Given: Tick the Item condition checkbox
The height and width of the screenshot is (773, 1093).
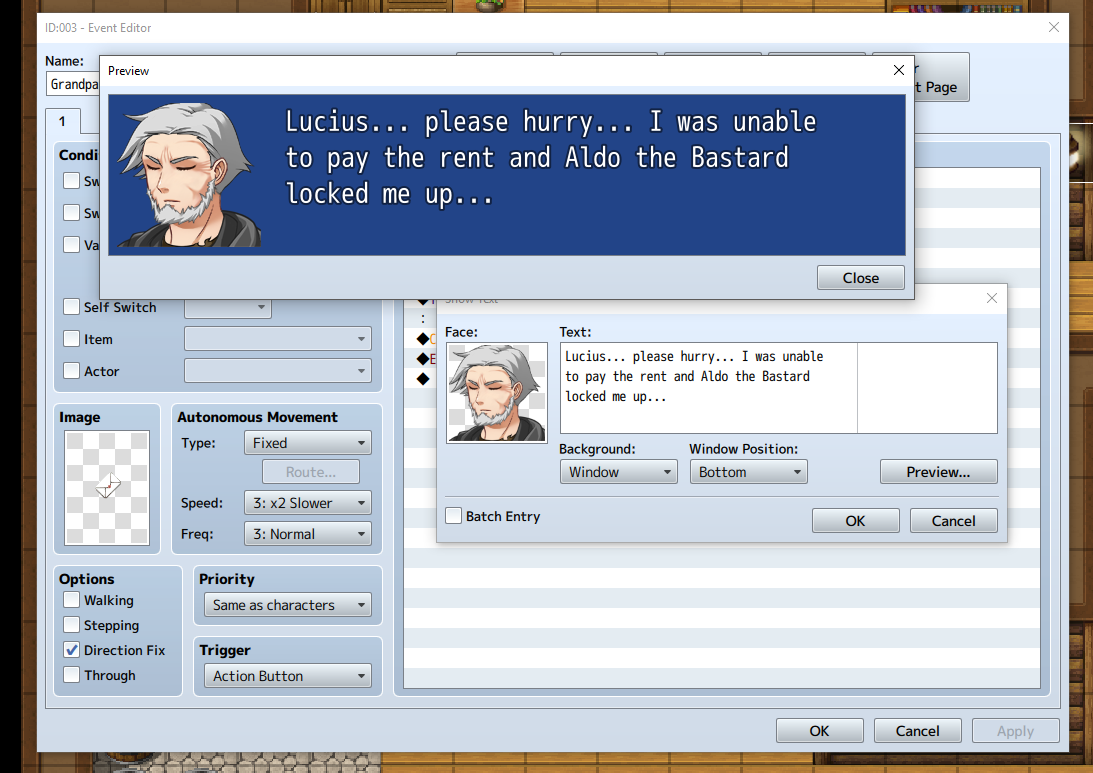Looking at the screenshot, I should pos(72,339).
